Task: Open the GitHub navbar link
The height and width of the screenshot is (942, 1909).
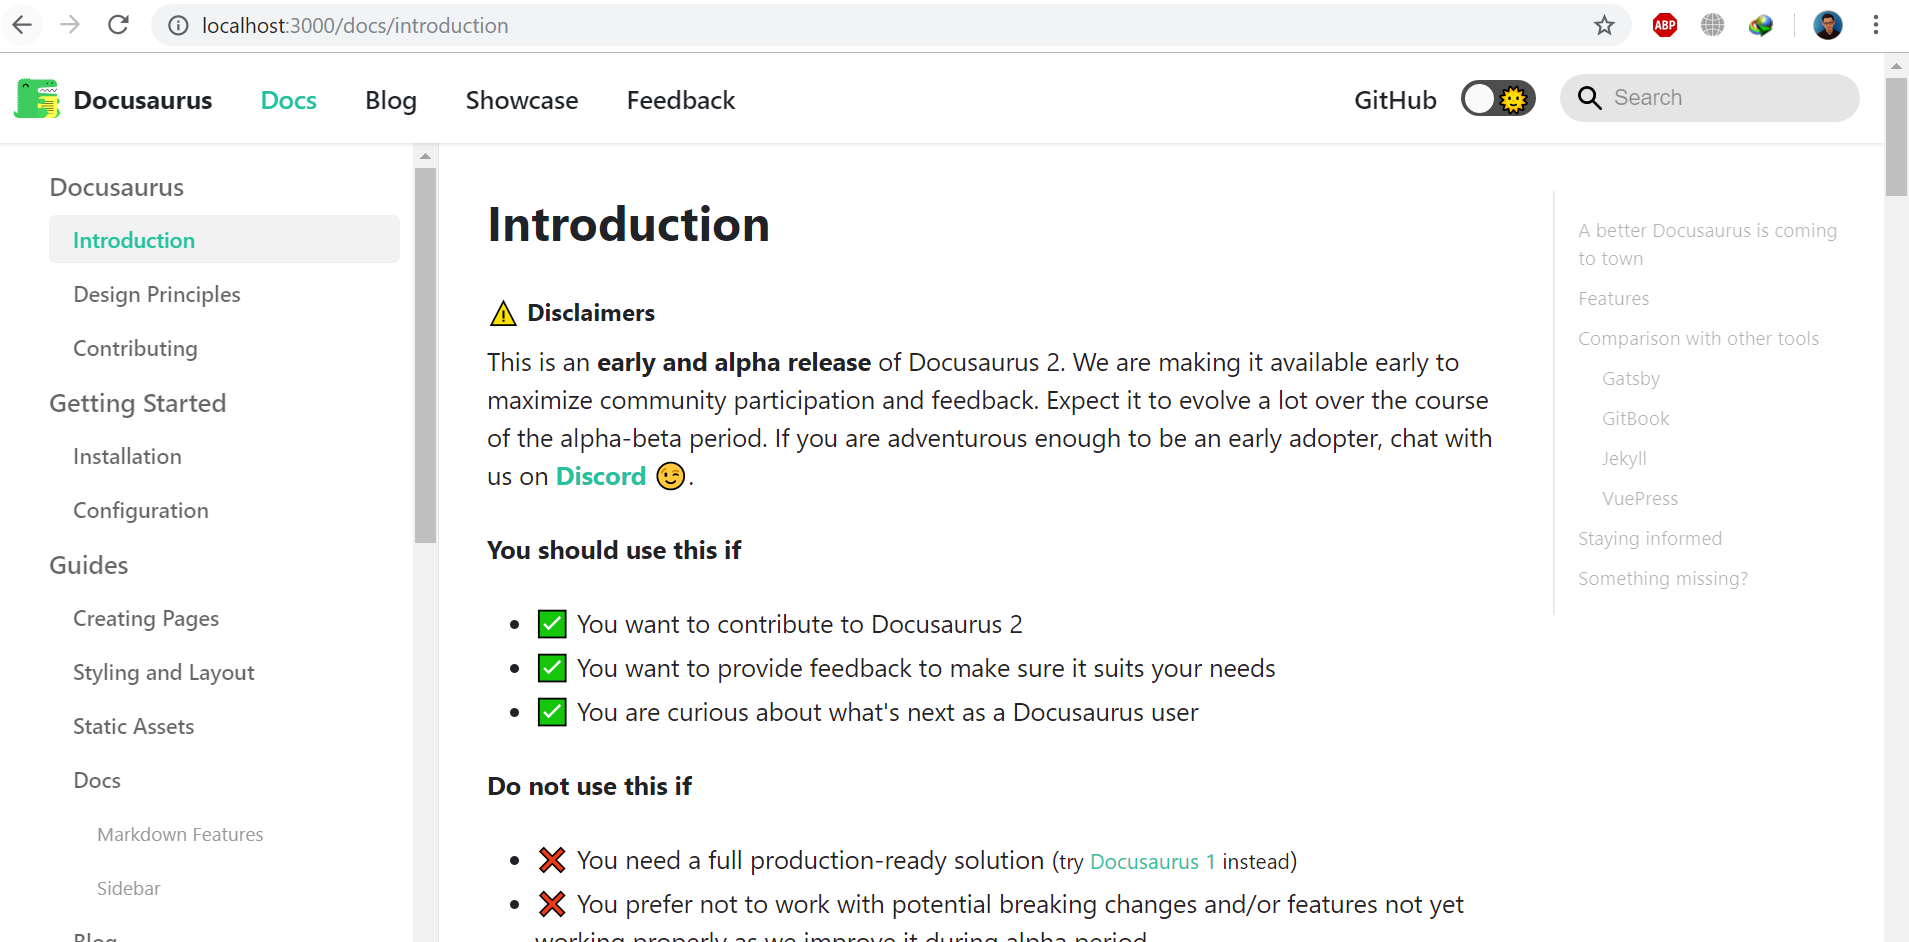Action: [x=1395, y=100]
